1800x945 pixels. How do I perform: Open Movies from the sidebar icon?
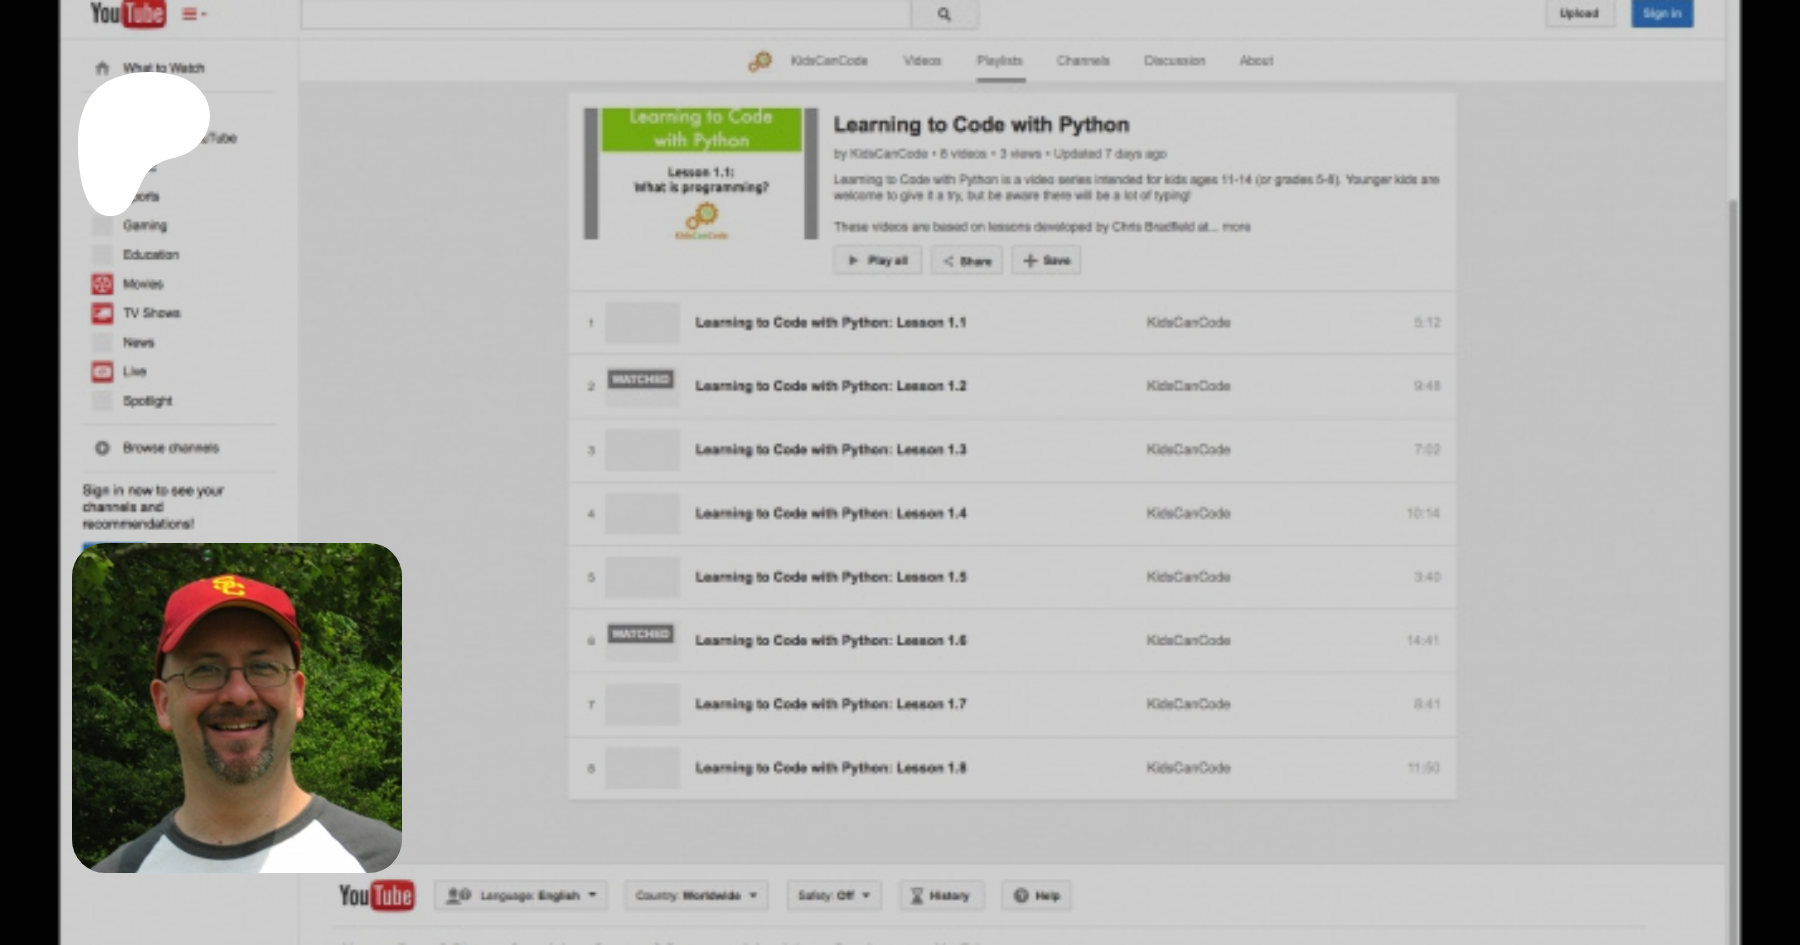point(102,284)
